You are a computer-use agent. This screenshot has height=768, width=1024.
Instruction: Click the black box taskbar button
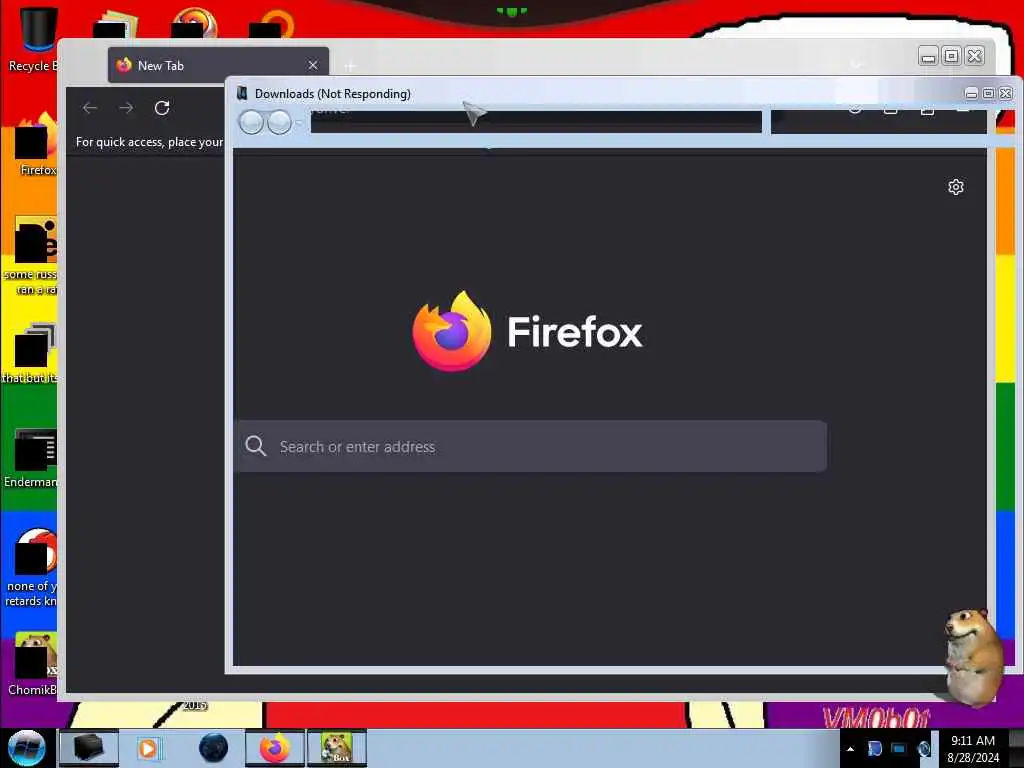point(89,748)
